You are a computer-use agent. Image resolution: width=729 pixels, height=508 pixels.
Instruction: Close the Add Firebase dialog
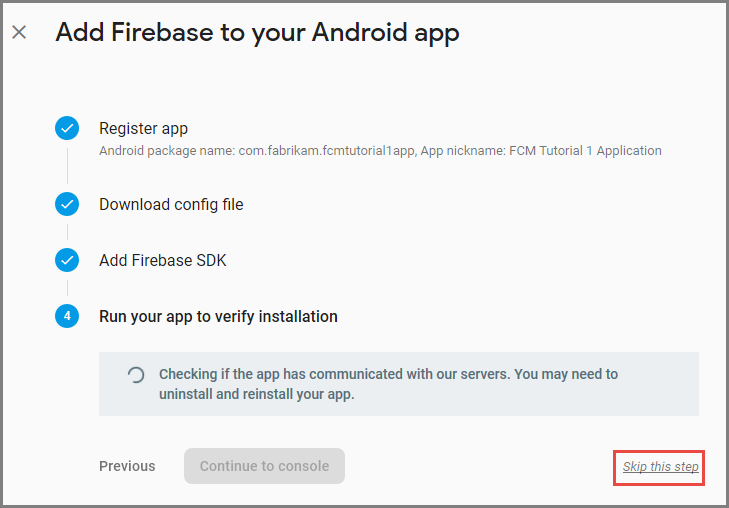[x=19, y=32]
